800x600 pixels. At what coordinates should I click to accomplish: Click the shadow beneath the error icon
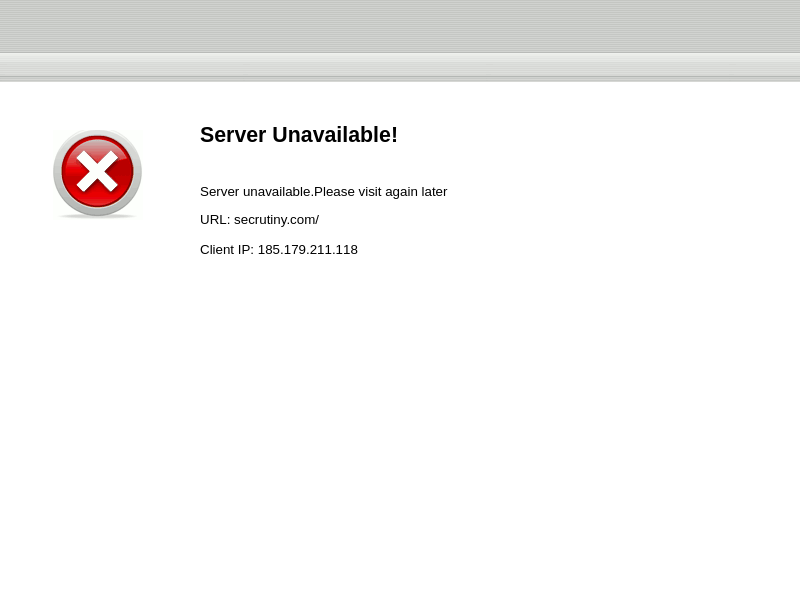(x=97, y=216)
